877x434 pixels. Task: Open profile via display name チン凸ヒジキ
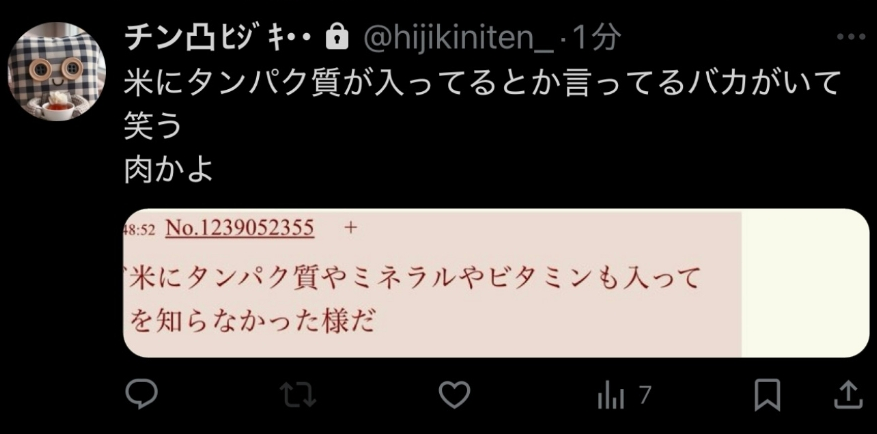point(217,38)
